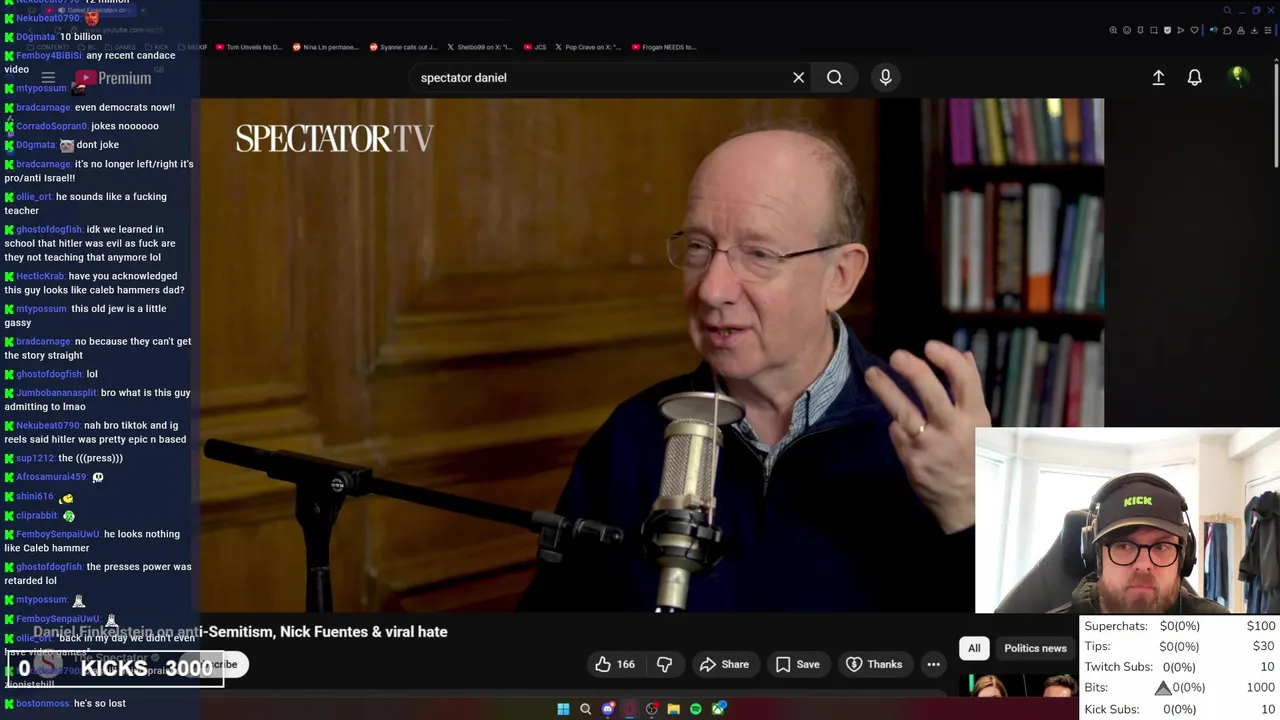Click the browser send arrow icon

[x=1181, y=30]
